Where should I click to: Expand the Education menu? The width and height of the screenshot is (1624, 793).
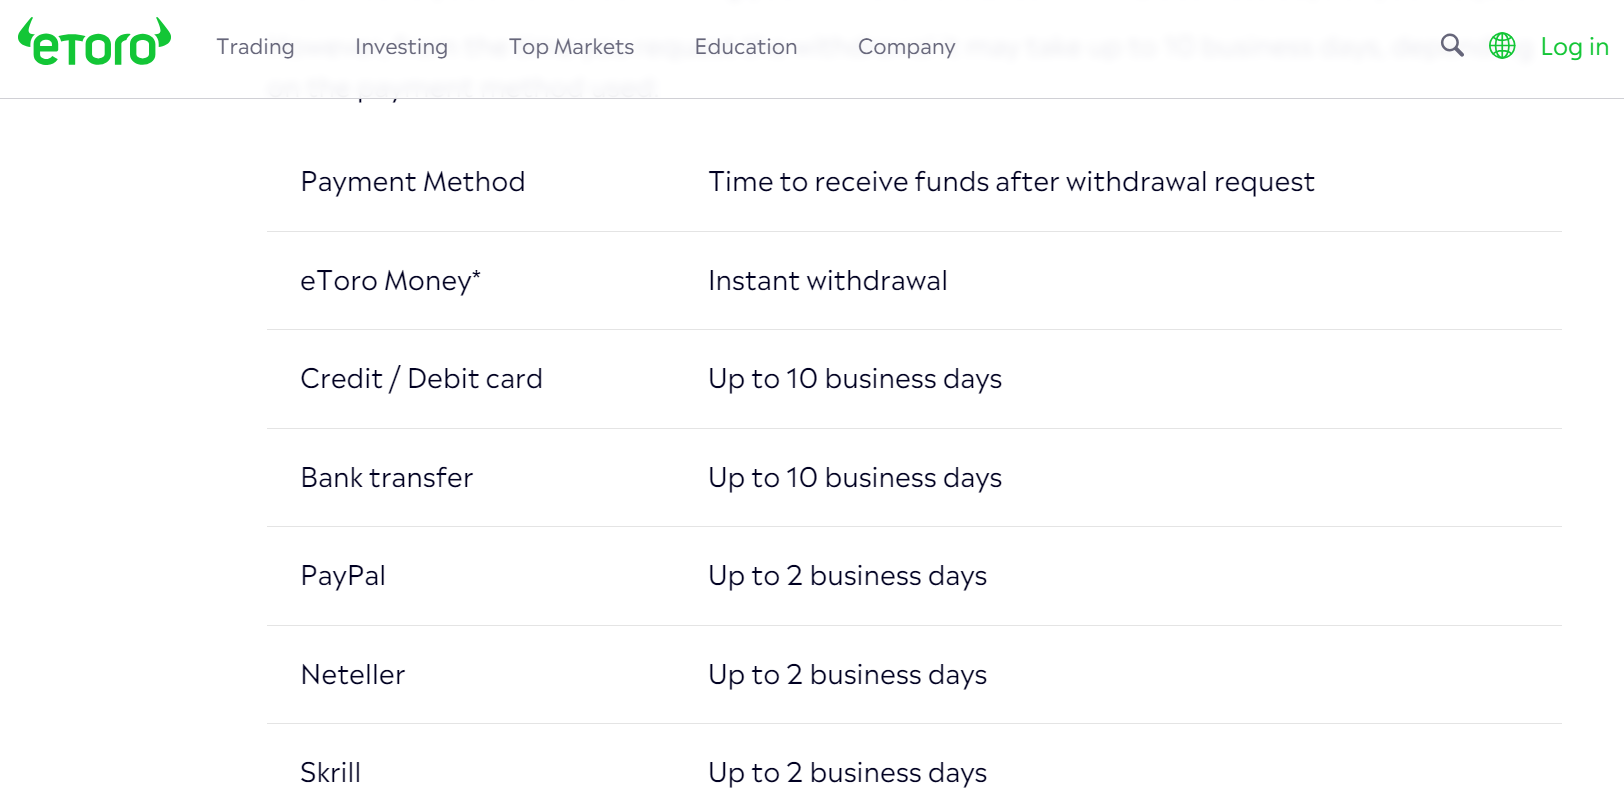pyautogui.click(x=745, y=47)
